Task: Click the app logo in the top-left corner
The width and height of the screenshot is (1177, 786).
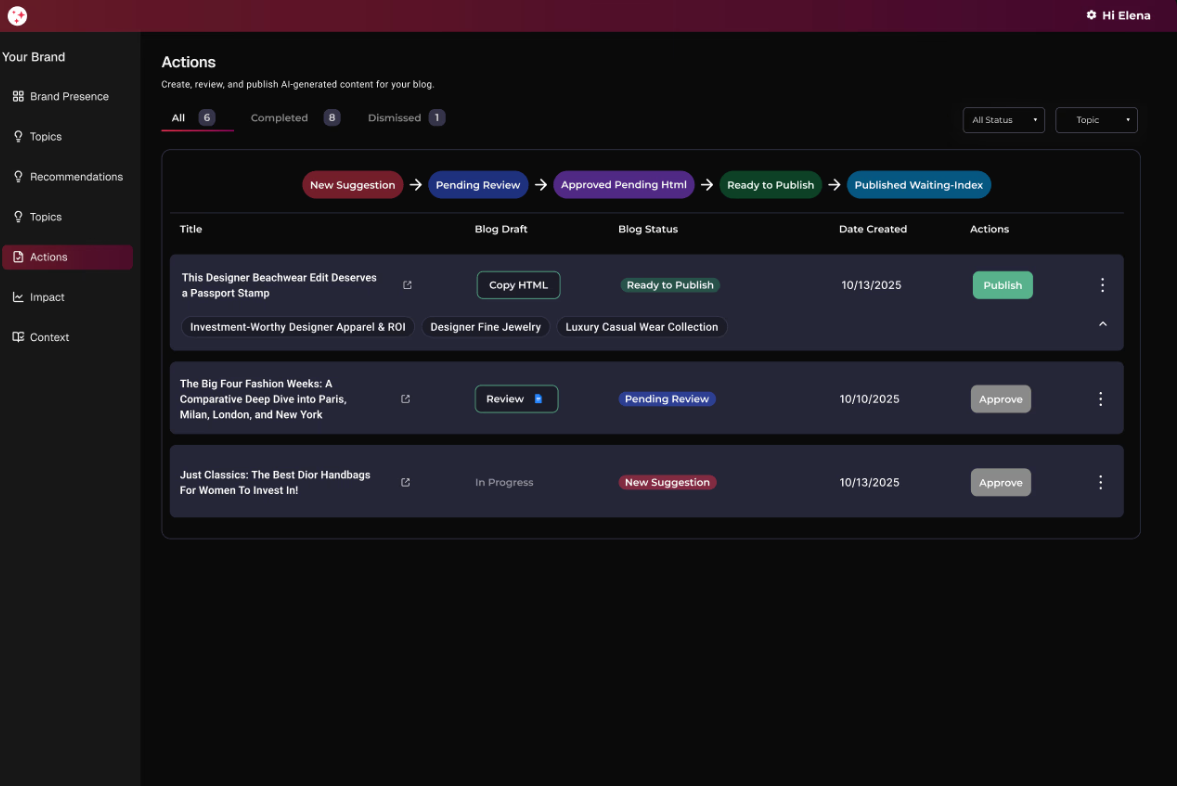Action: (17, 16)
